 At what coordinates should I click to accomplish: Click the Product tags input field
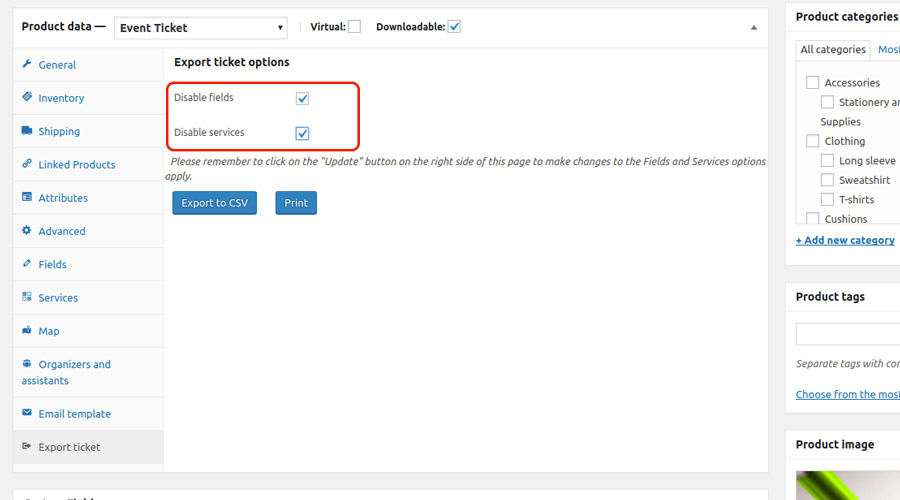[848, 334]
